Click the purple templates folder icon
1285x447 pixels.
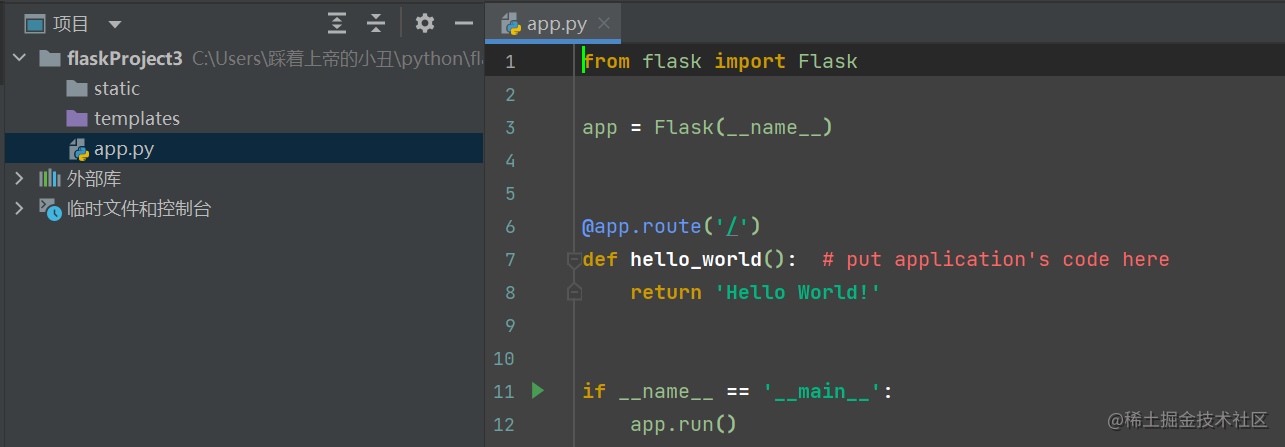click(x=77, y=119)
